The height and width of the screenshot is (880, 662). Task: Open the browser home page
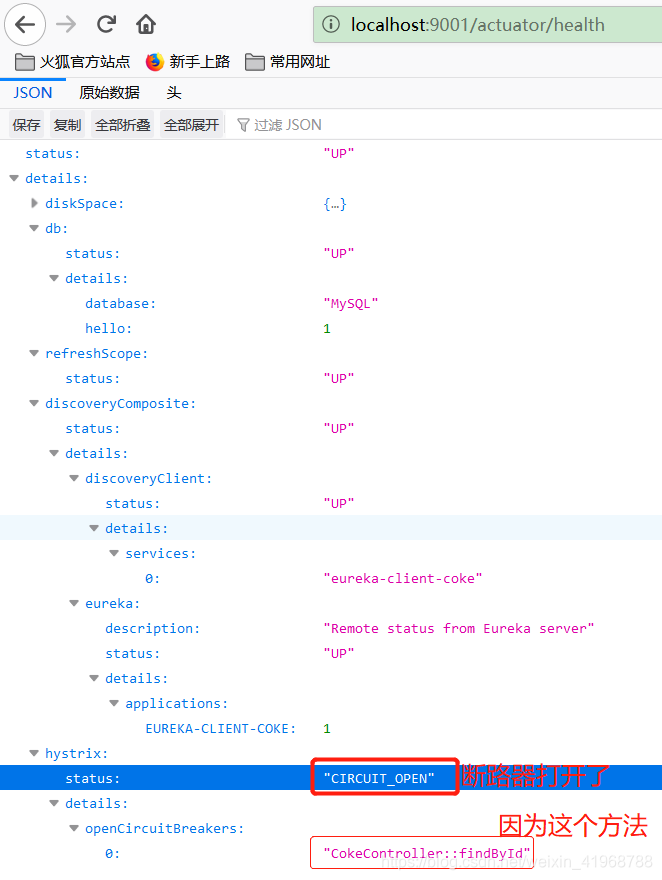[146, 24]
